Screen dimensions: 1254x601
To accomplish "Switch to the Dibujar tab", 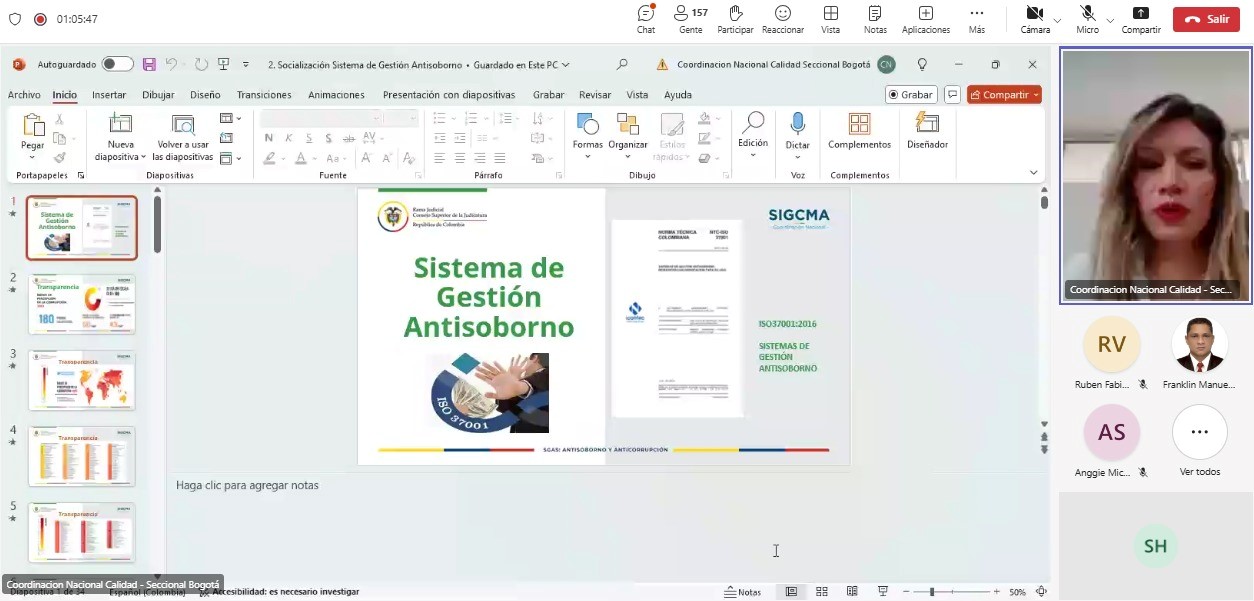I will tap(158, 95).
